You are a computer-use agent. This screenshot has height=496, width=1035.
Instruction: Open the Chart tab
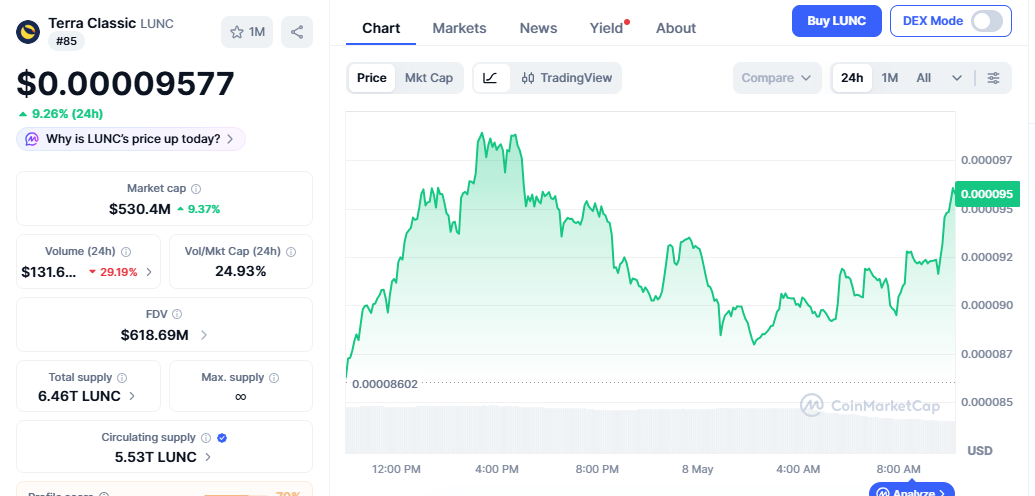[381, 28]
